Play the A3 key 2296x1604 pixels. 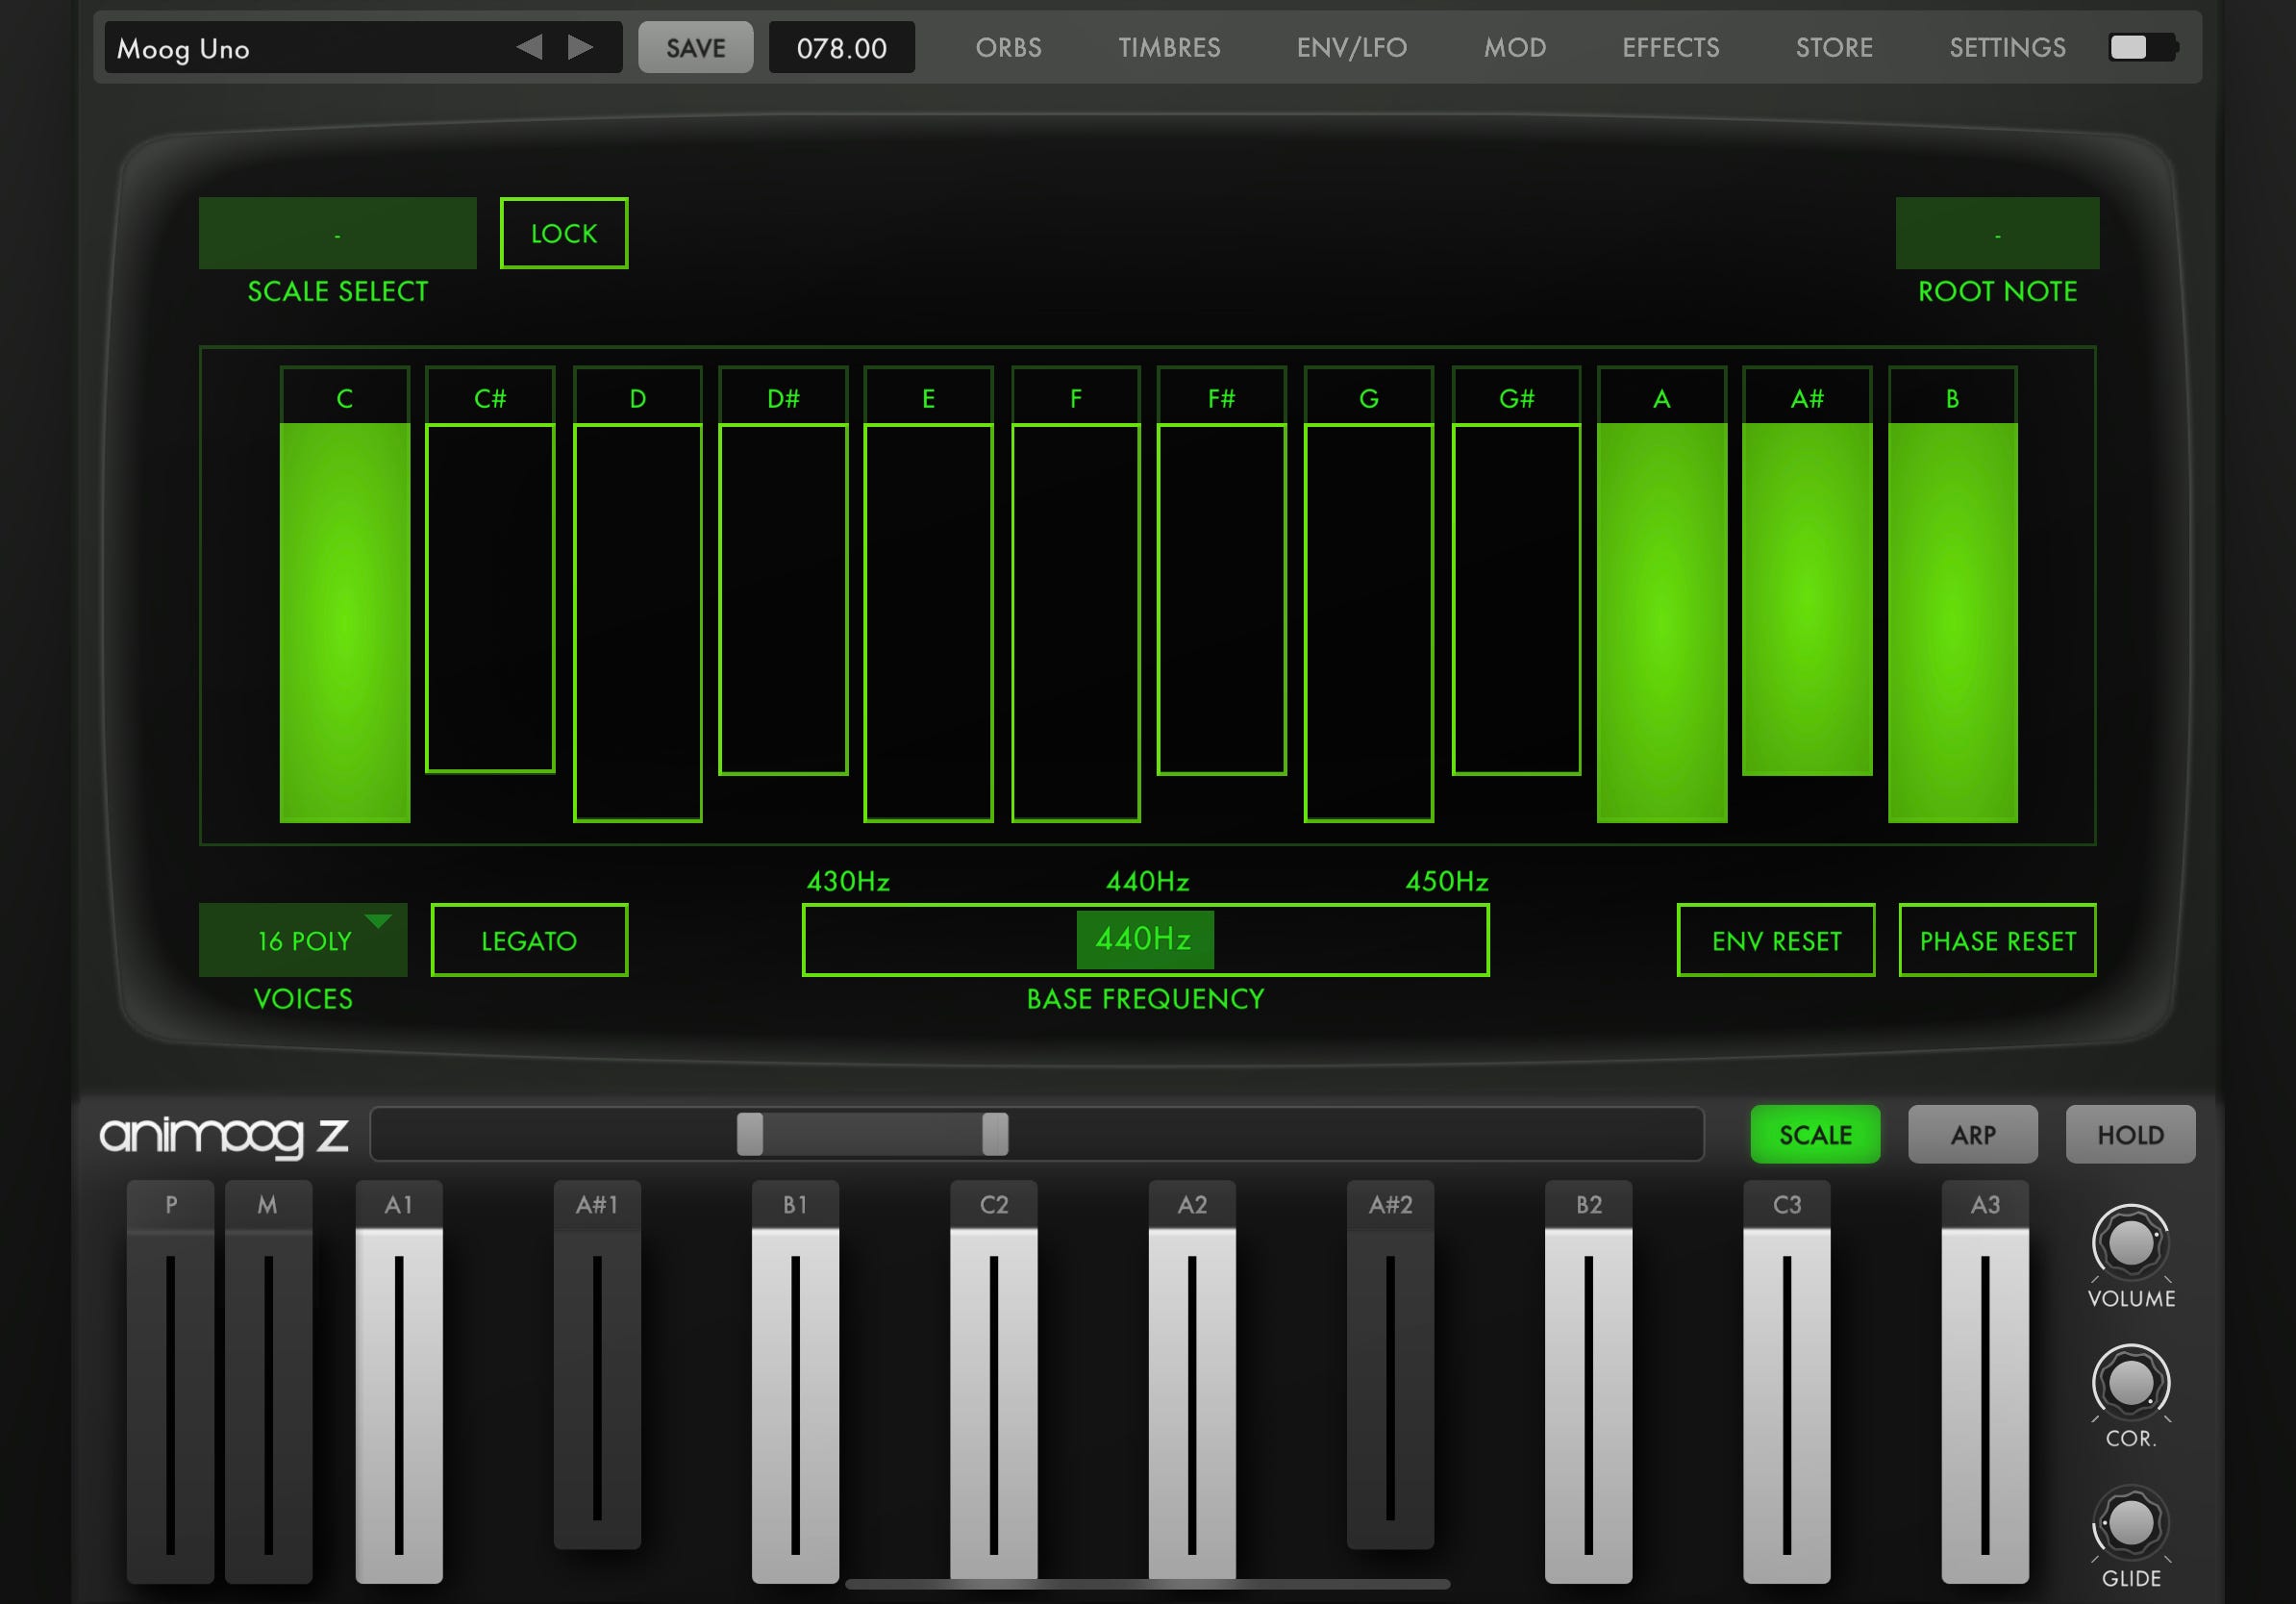point(1985,1381)
